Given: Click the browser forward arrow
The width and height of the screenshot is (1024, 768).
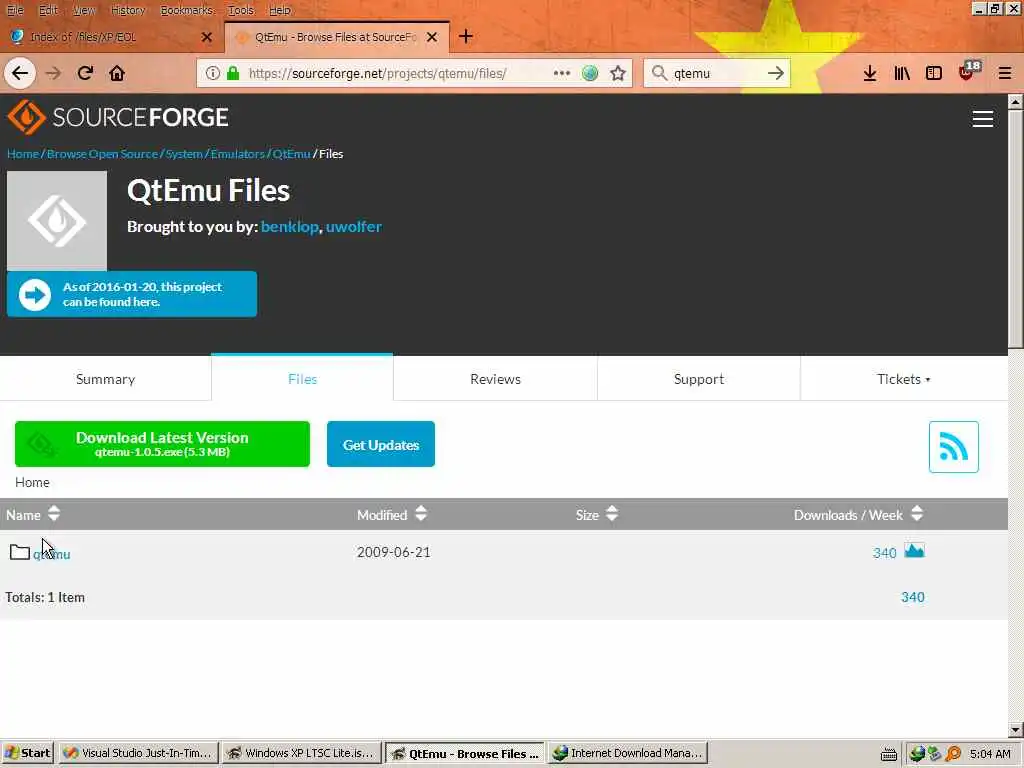Looking at the screenshot, I should (53, 73).
